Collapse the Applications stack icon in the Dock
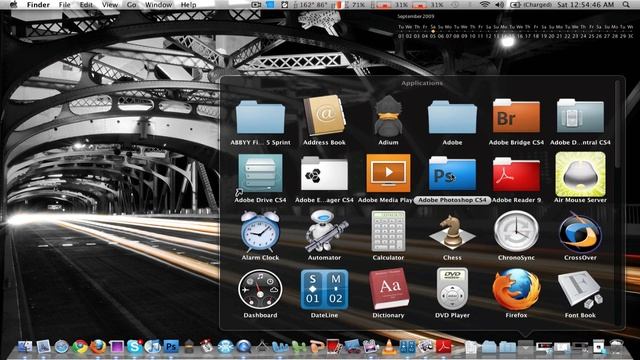This screenshot has width=640, height=360. tap(525, 347)
